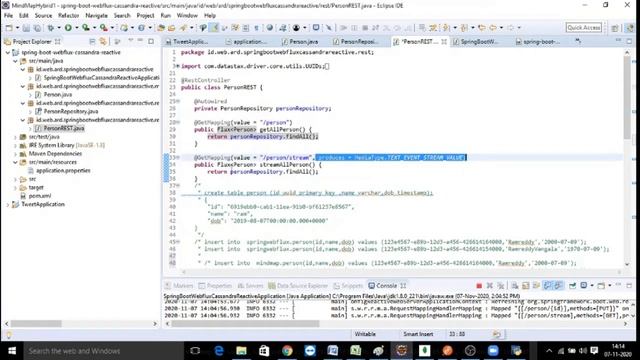The height and width of the screenshot is (360, 640).
Task: Click the New file toolbar icon
Action: pos(9,28)
